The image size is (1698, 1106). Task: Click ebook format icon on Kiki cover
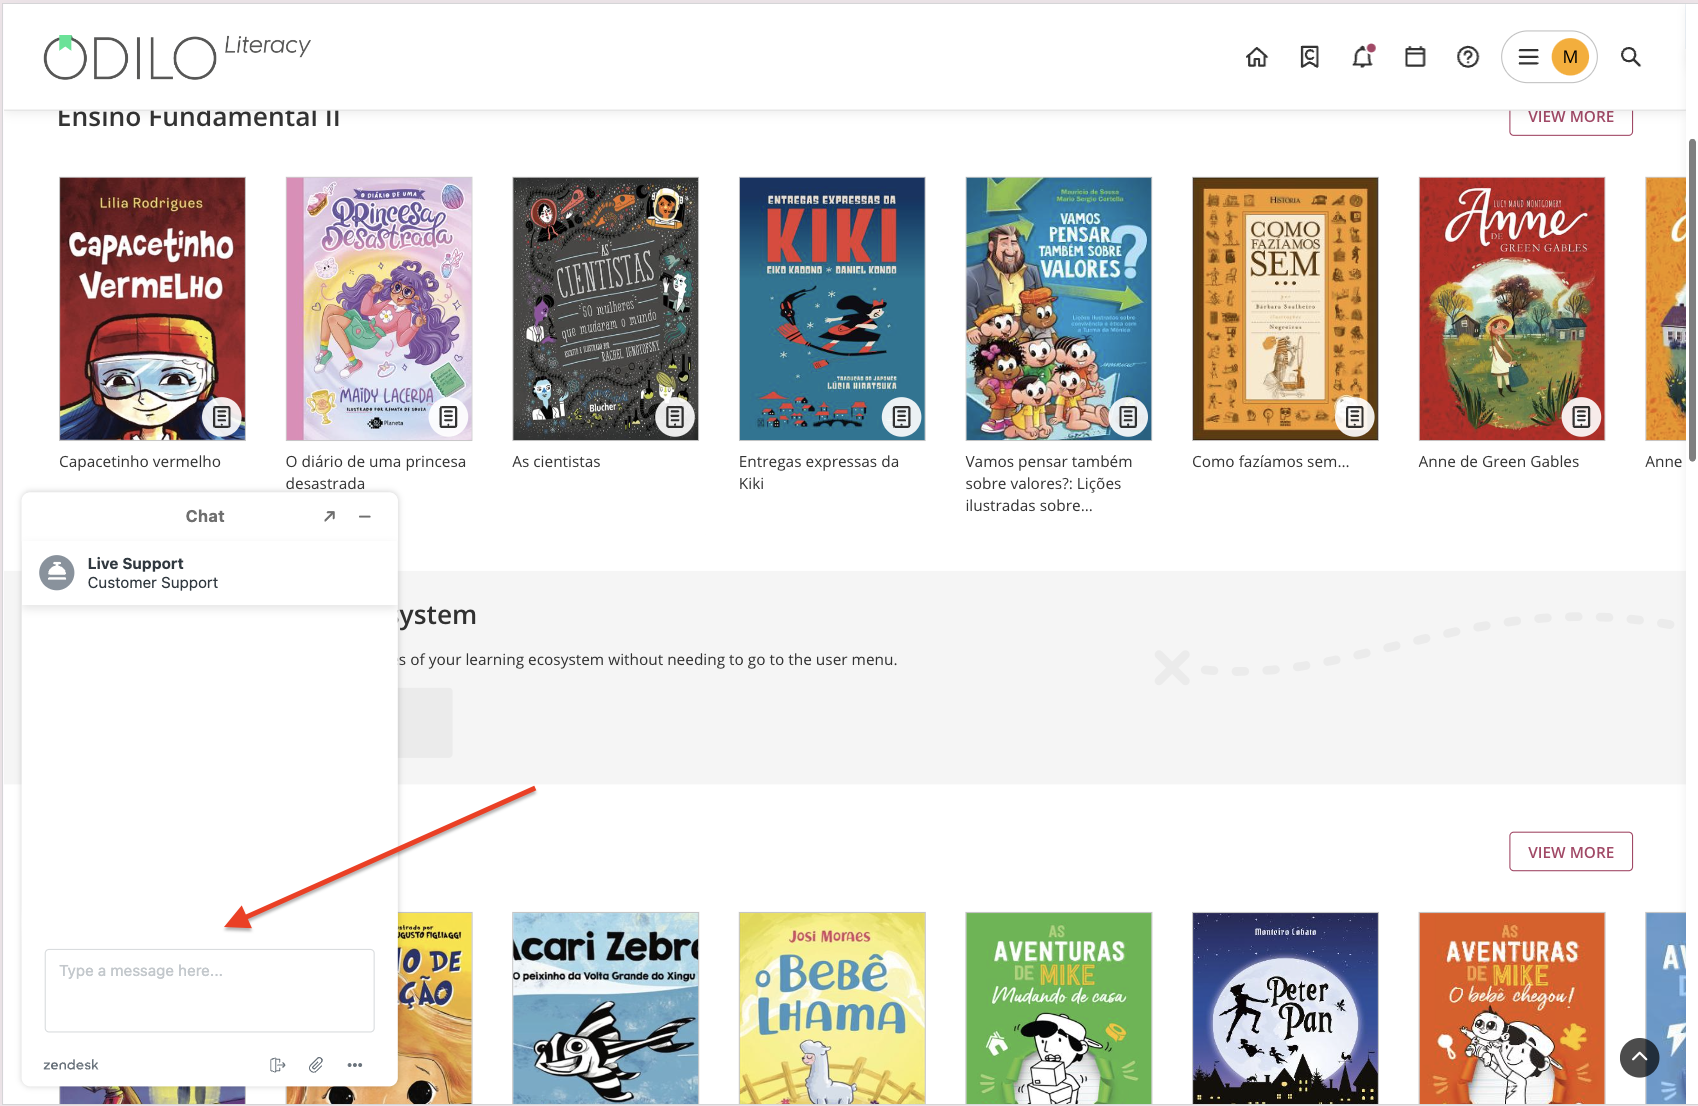pyautogui.click(x=902, y=417)
